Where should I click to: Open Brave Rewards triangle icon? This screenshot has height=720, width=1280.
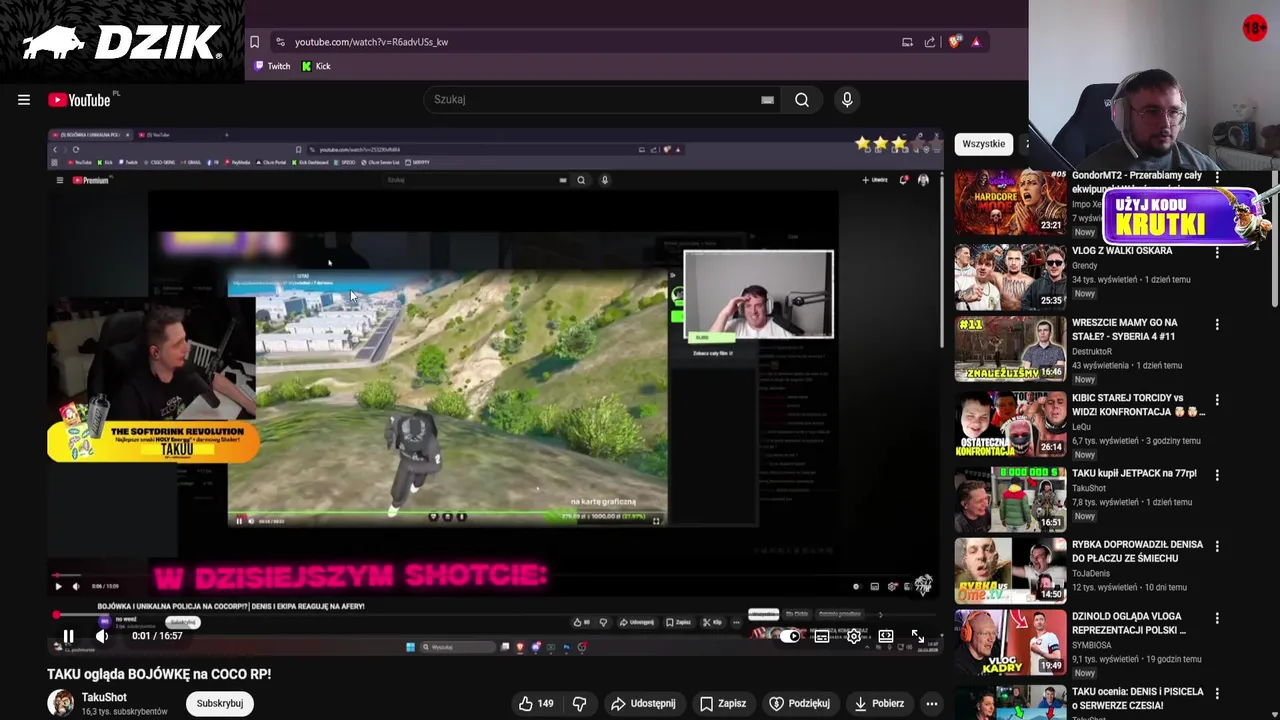point(976,42)
